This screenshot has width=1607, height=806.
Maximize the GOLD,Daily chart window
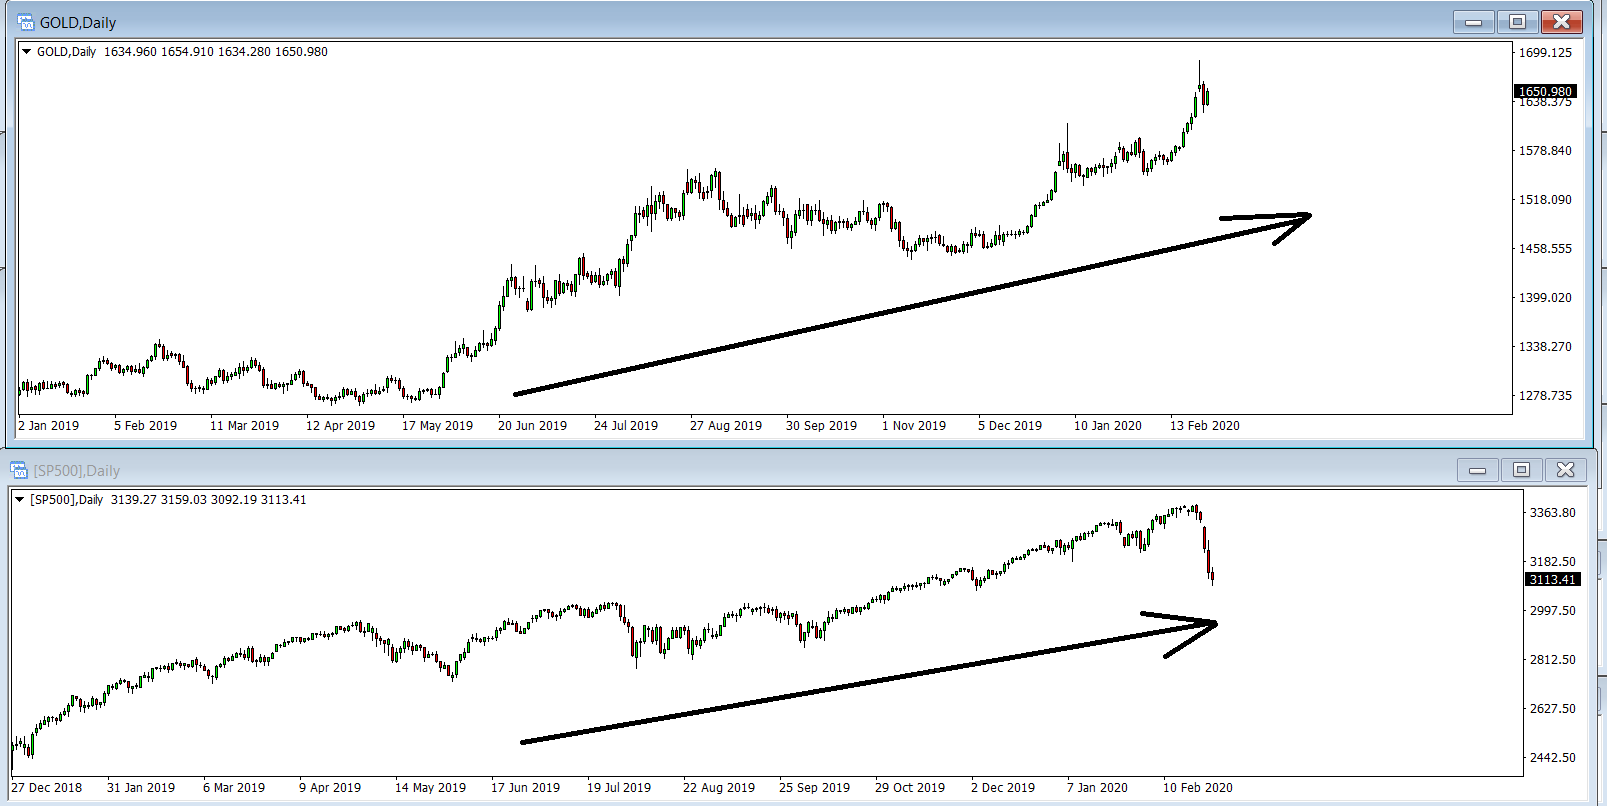click(x=1517, y=22)
